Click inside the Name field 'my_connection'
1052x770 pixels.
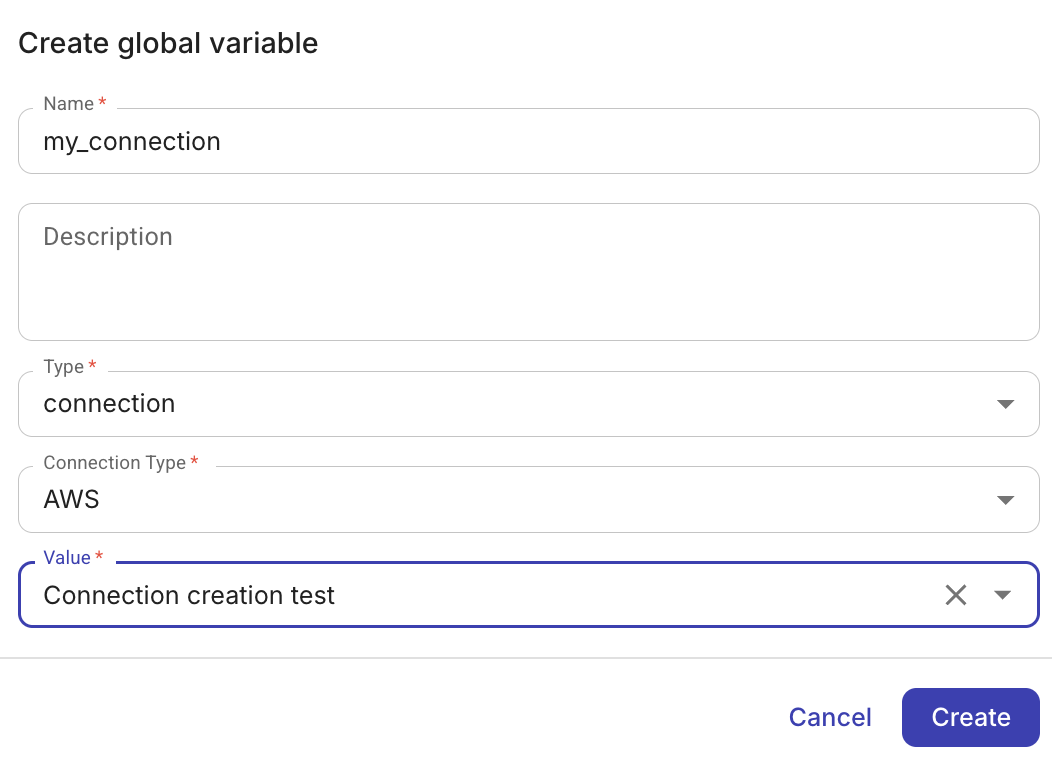400,141
